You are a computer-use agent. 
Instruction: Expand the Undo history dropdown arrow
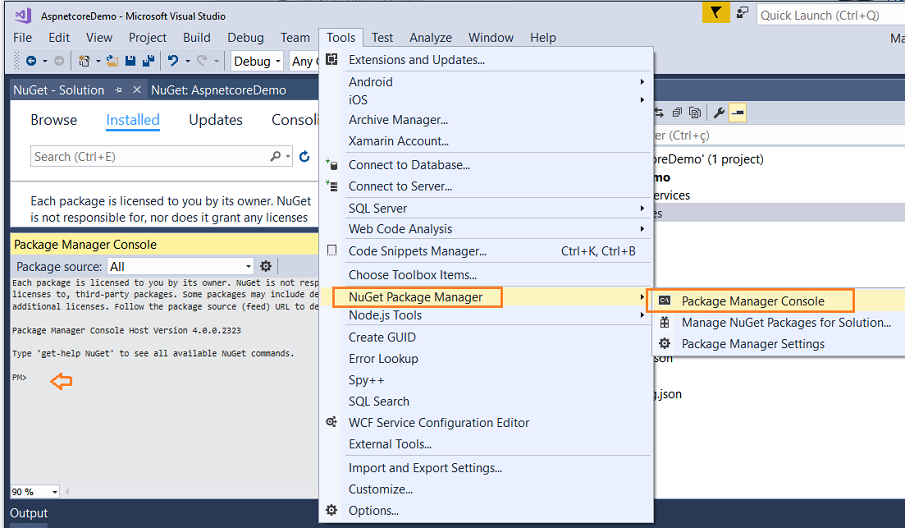point(187,61)
